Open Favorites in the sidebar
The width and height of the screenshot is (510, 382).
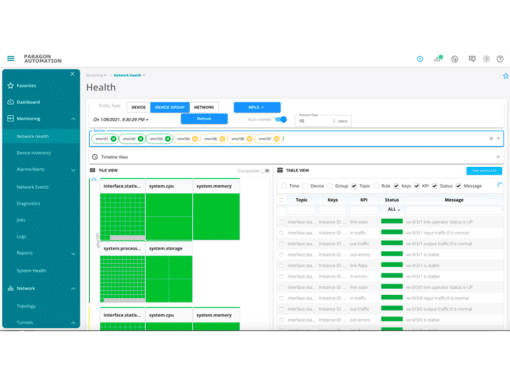(x=26, y=86)
